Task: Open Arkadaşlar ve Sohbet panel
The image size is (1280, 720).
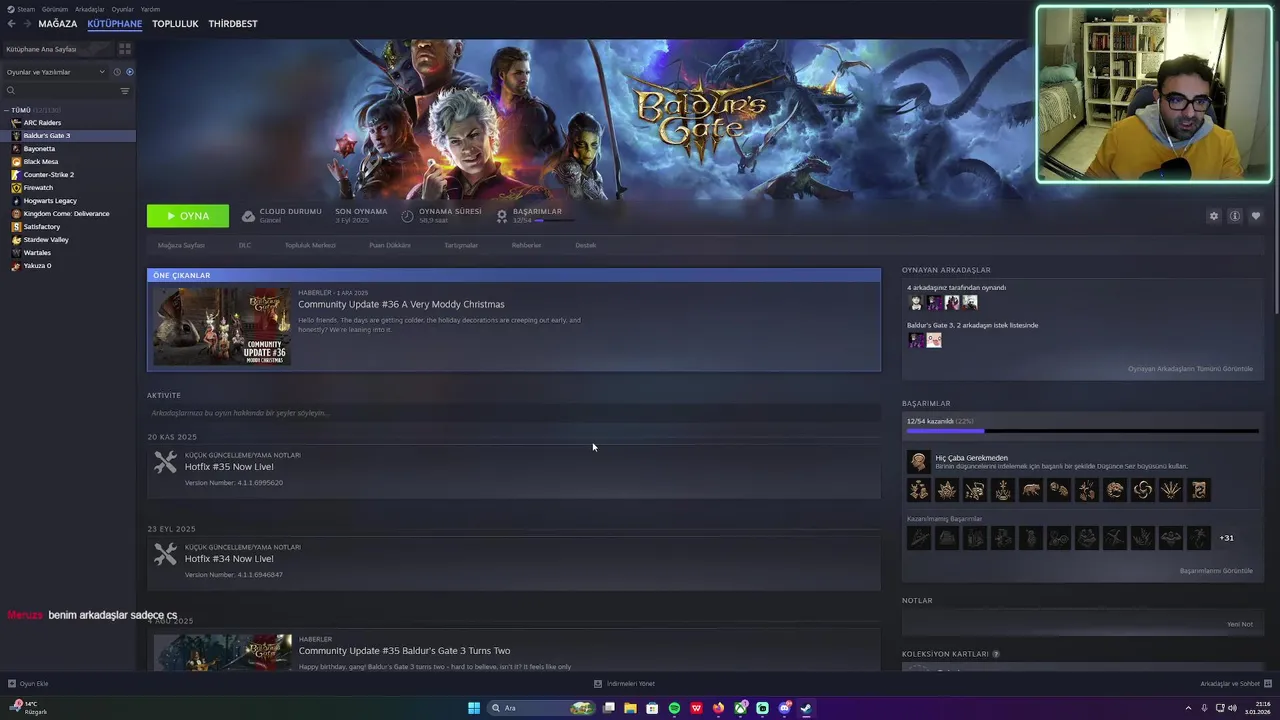Action: point(1235,684)
